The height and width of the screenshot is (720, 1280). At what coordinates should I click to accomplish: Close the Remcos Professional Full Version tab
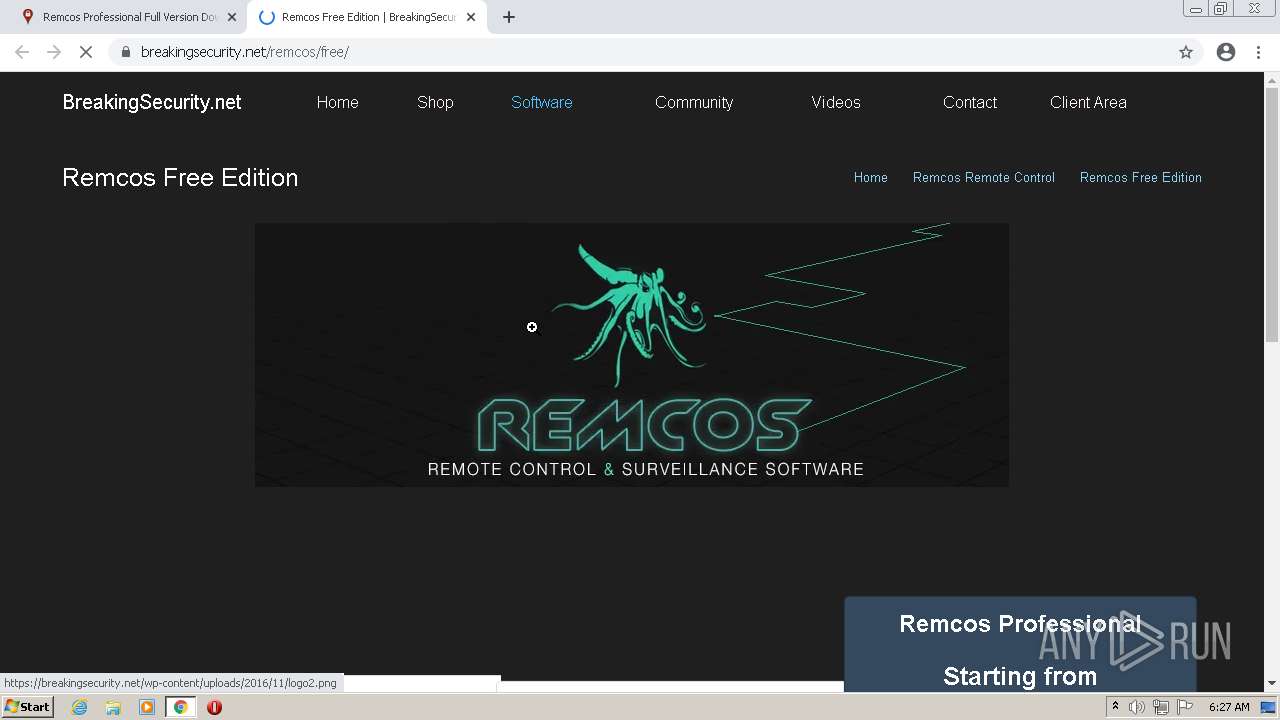232,17
